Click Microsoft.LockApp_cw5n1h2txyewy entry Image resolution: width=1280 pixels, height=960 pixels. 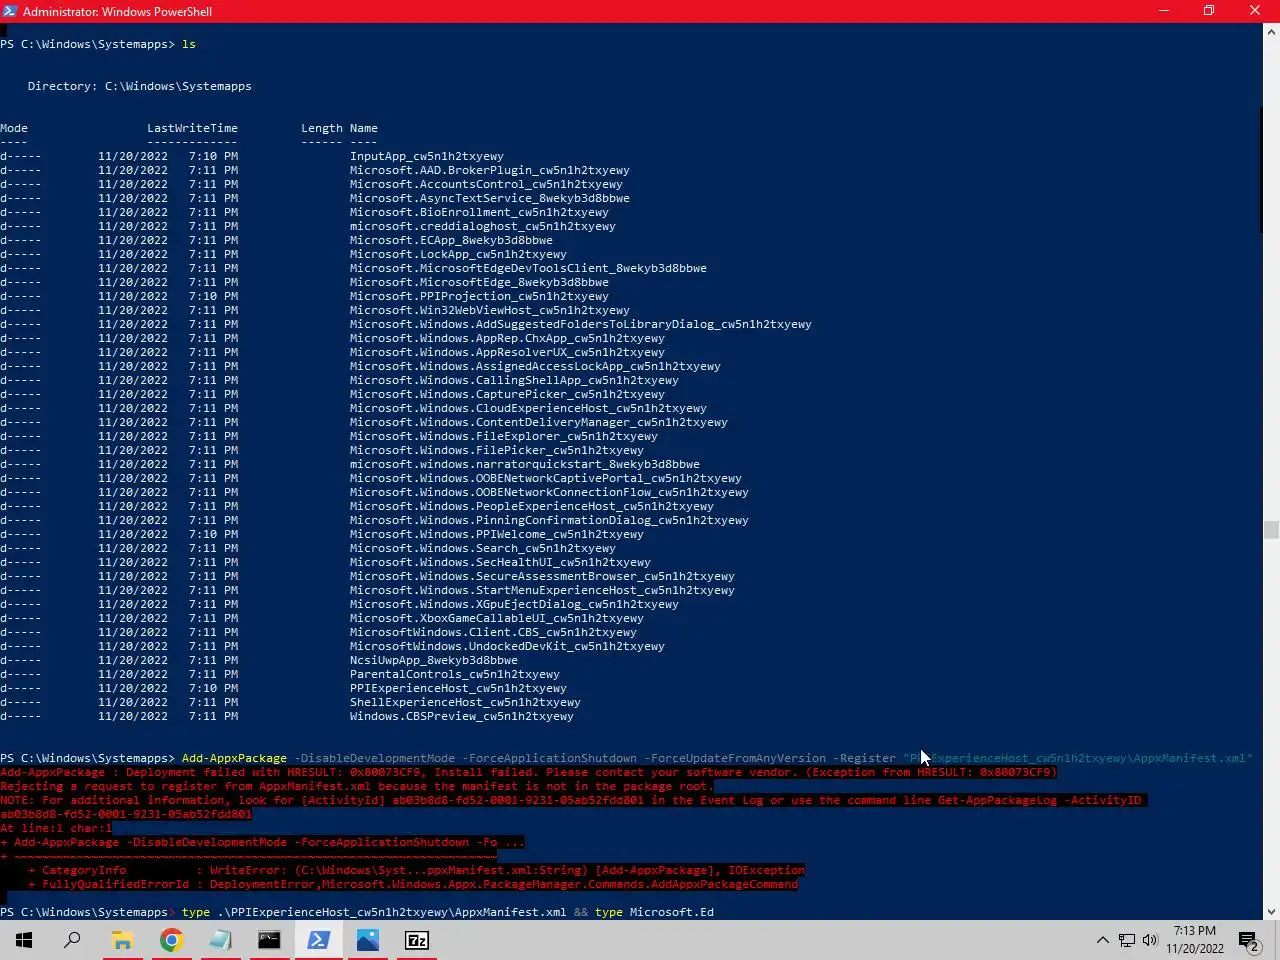[x=458, y=254]
